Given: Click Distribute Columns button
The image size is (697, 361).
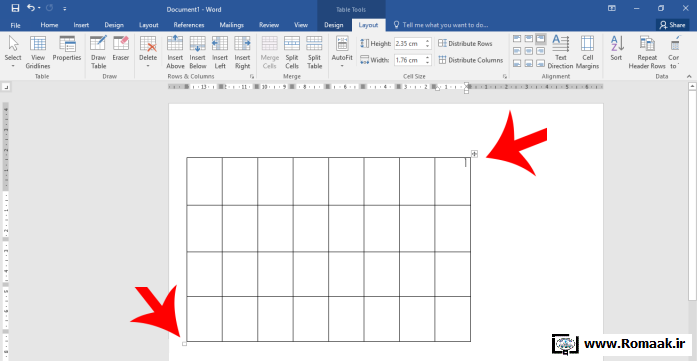Looking at the screenshot, I should (x=471, y=60).
